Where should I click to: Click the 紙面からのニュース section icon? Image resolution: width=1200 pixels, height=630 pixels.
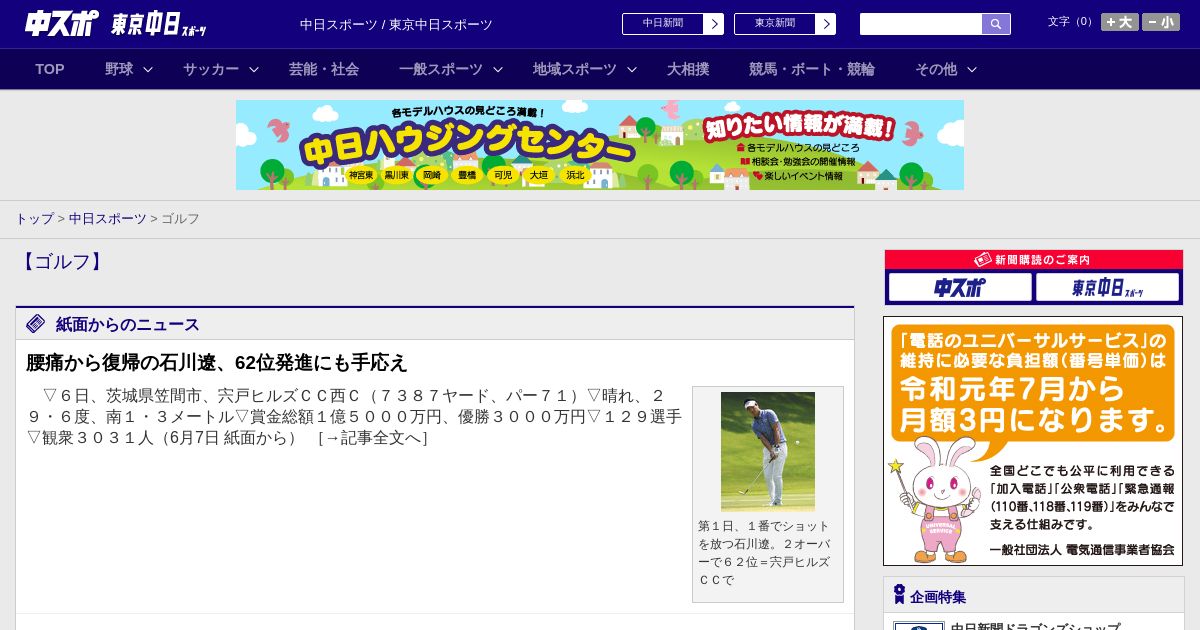36,324
